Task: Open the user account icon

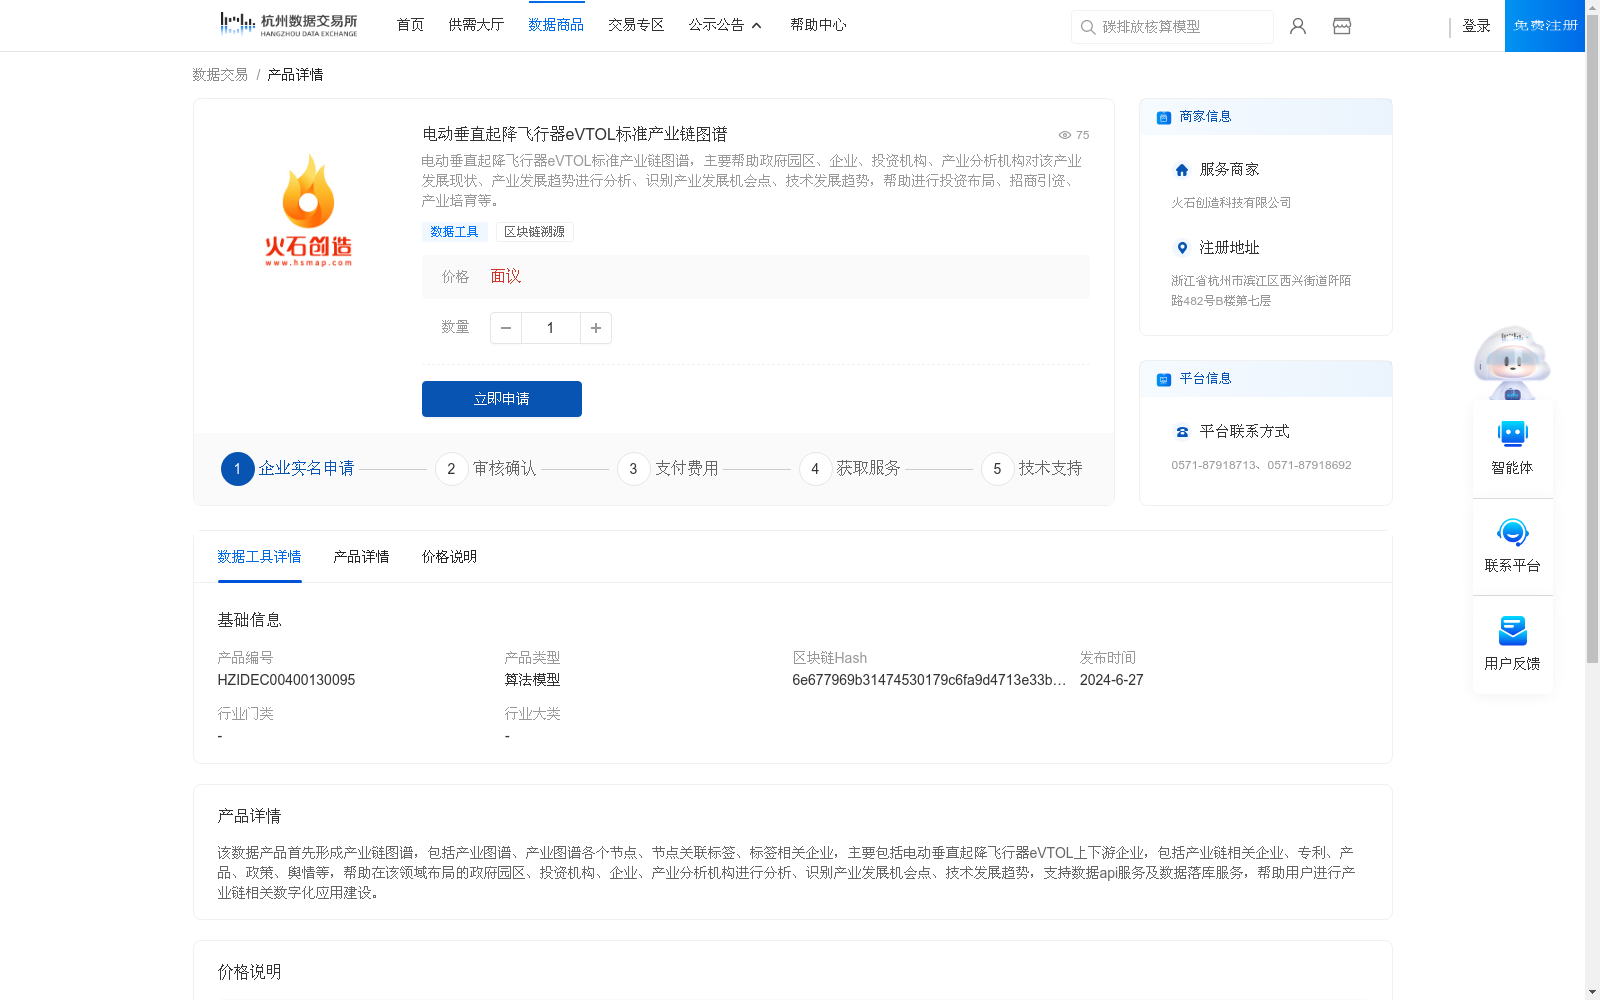Action: [1298, 26]
